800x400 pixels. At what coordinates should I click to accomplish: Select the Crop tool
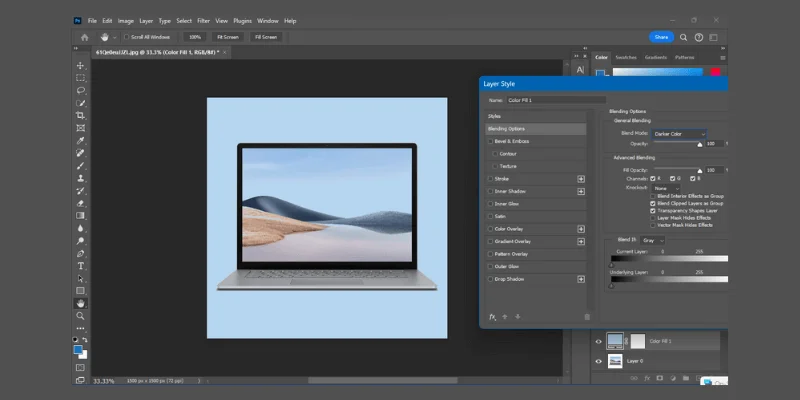81,115
